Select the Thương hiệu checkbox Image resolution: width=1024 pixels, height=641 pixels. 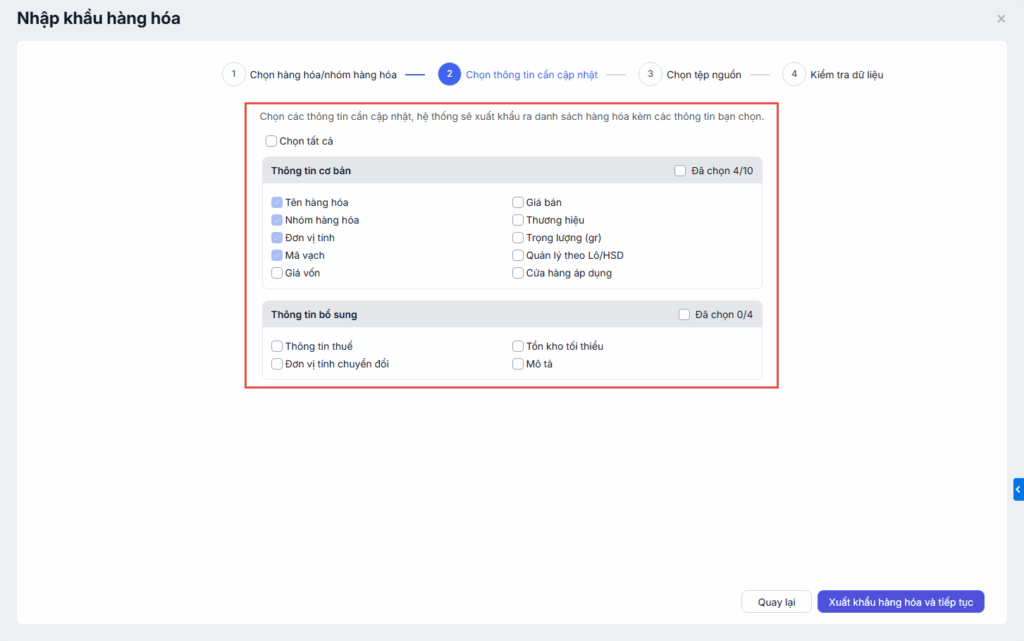(518, 220)
